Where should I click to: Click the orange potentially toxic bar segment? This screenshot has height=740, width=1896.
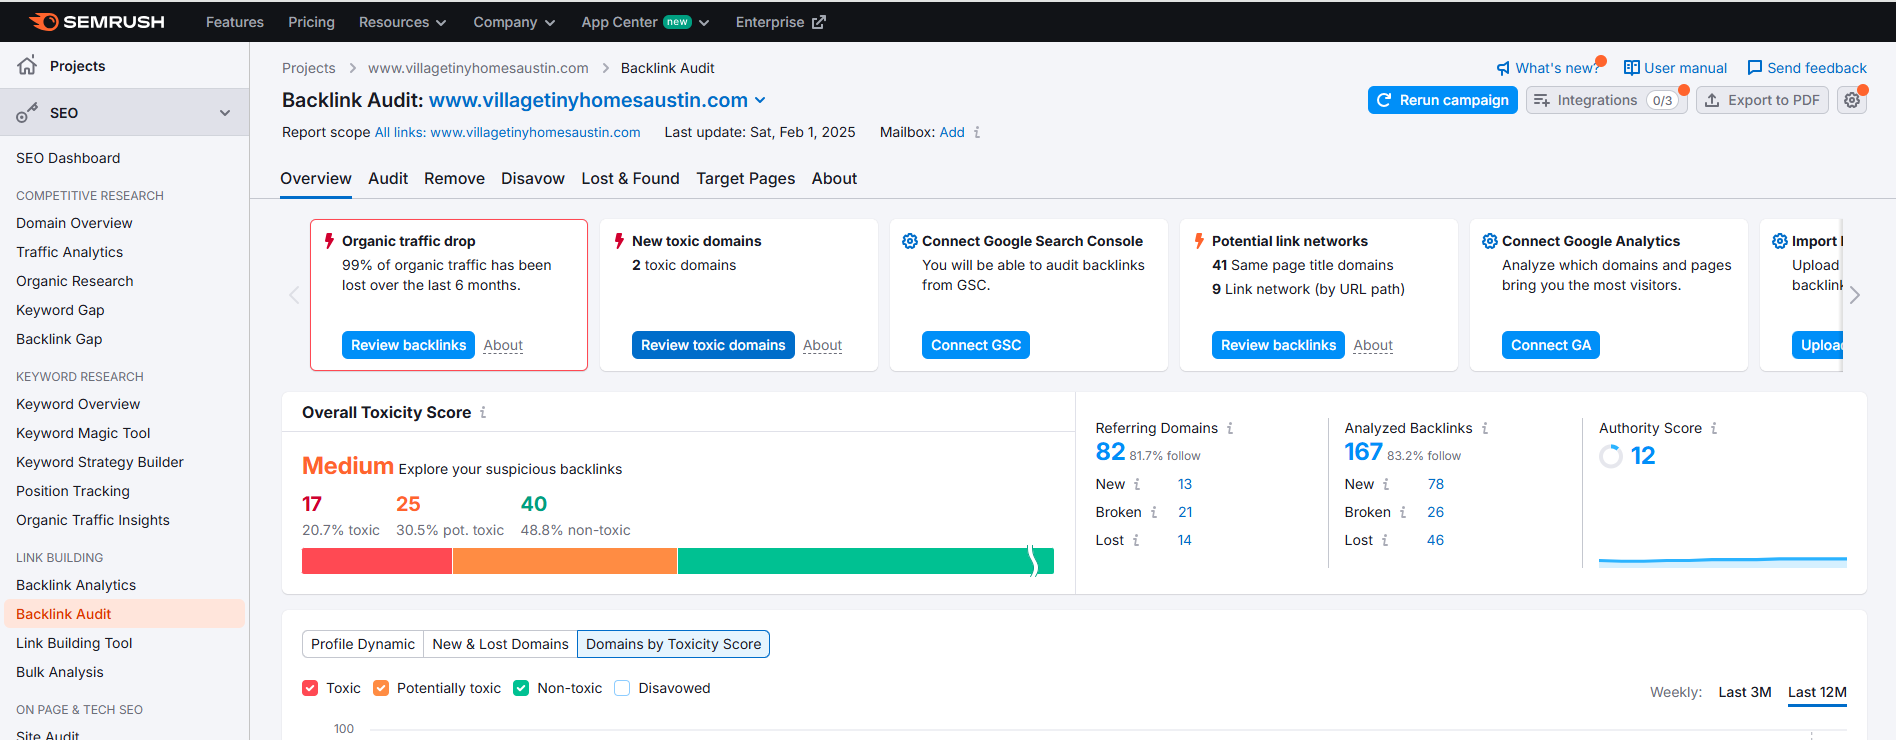(x=565, y=561)
